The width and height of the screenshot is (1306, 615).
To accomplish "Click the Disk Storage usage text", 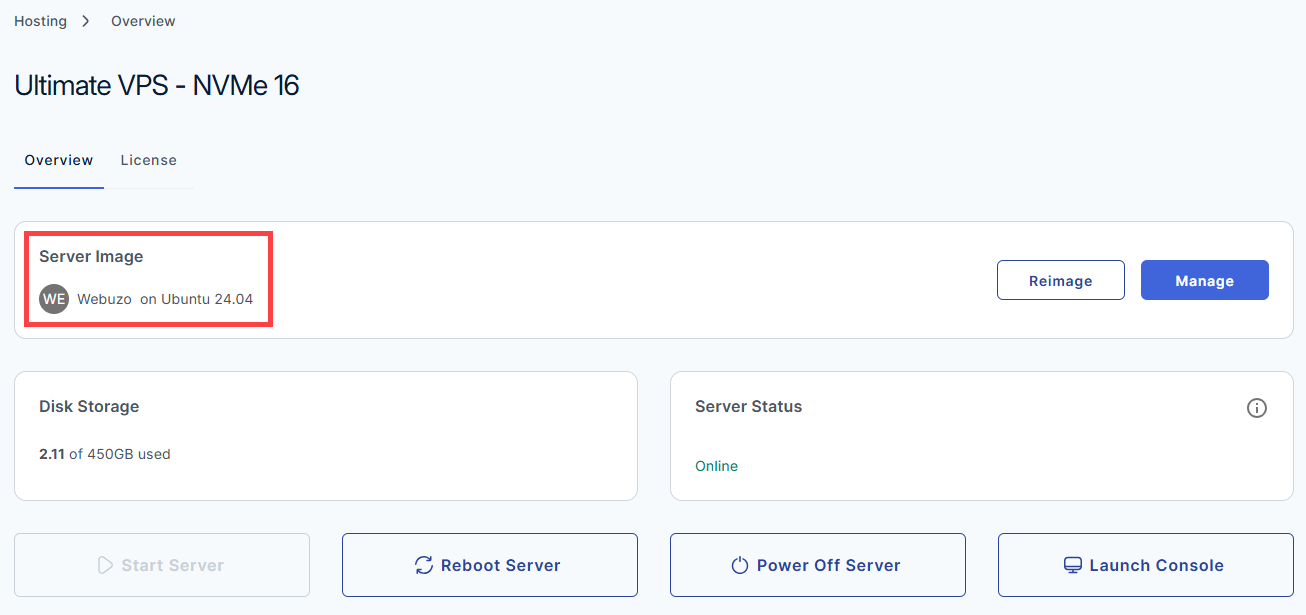I will (105, 454).
